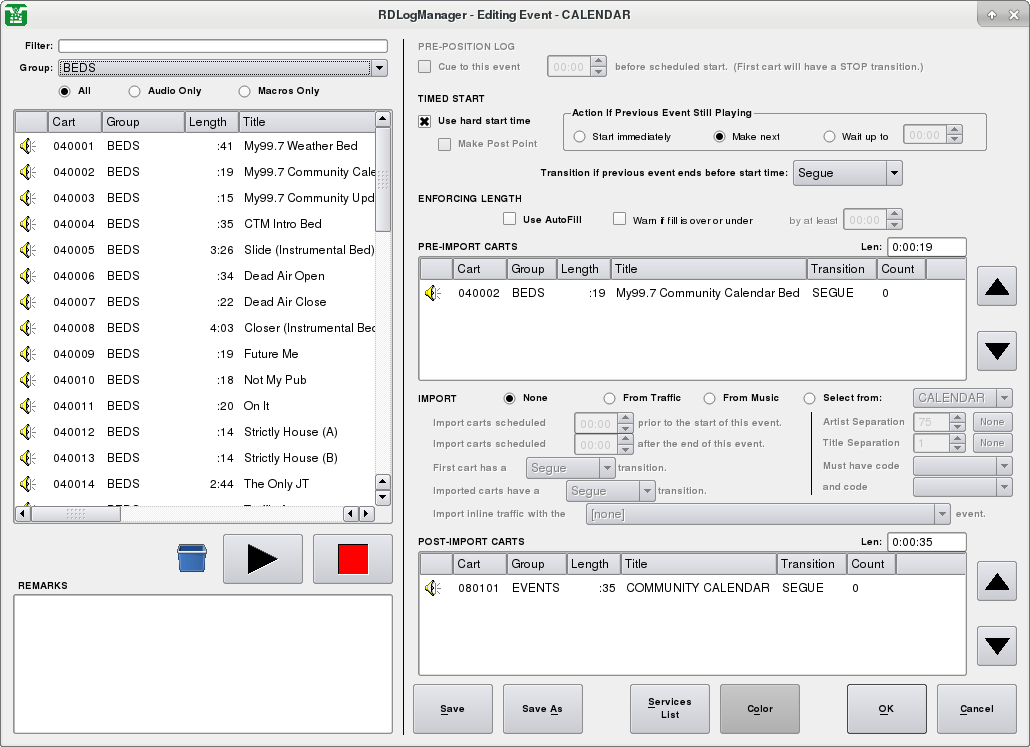This screenshot has width=1030, height=747.
Task: Uncheck Use hard start time
Action: pyautogui.click(x=425, y=121)
